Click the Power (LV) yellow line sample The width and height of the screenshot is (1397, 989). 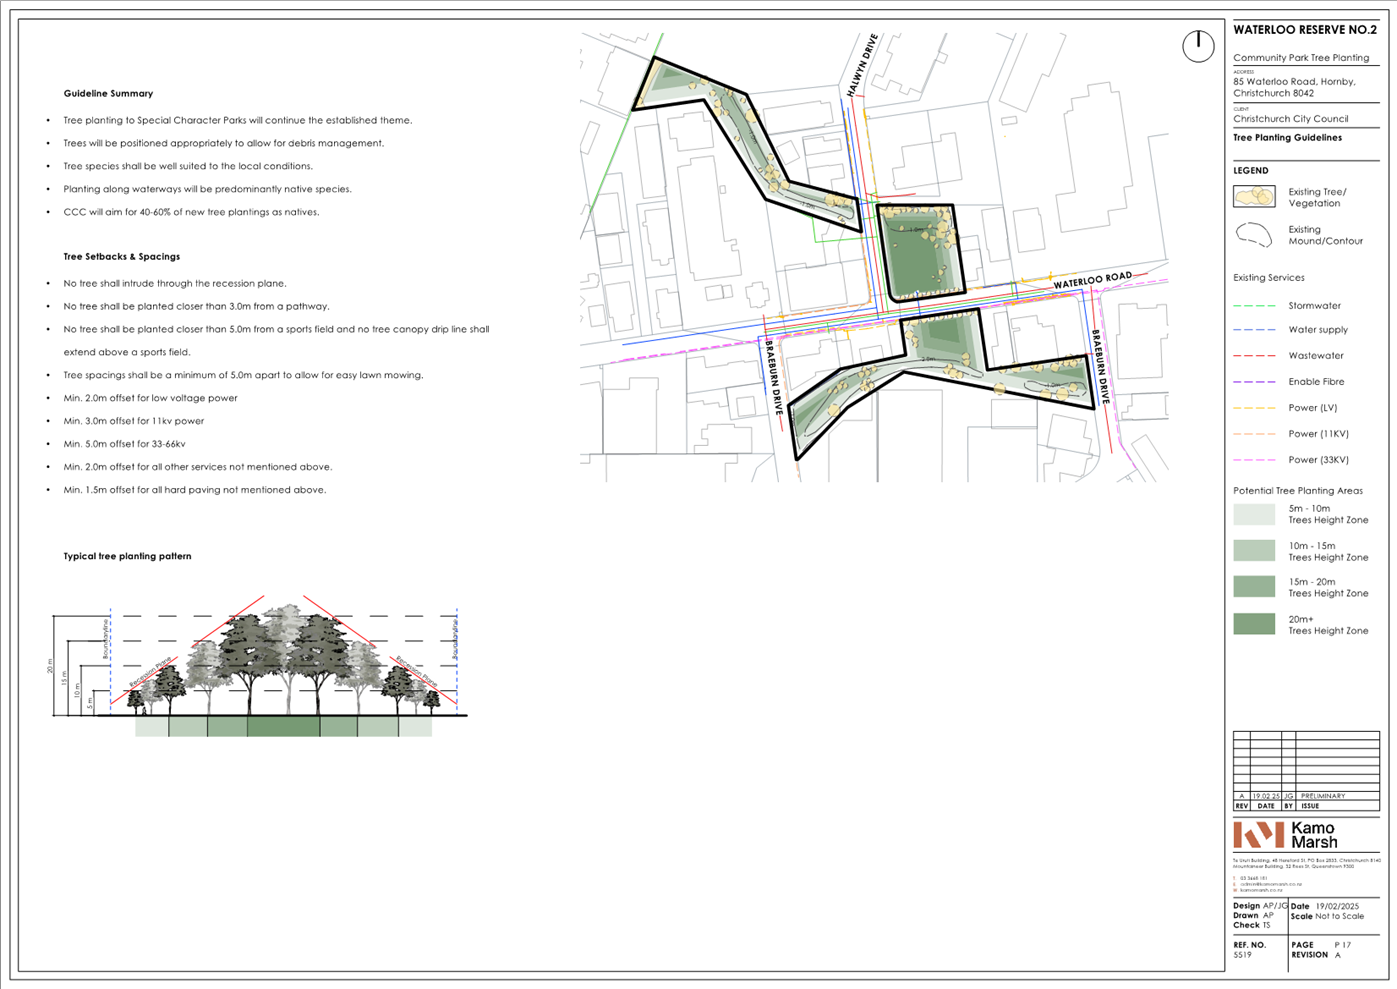pyautogui.click(x=1254, y=408)
